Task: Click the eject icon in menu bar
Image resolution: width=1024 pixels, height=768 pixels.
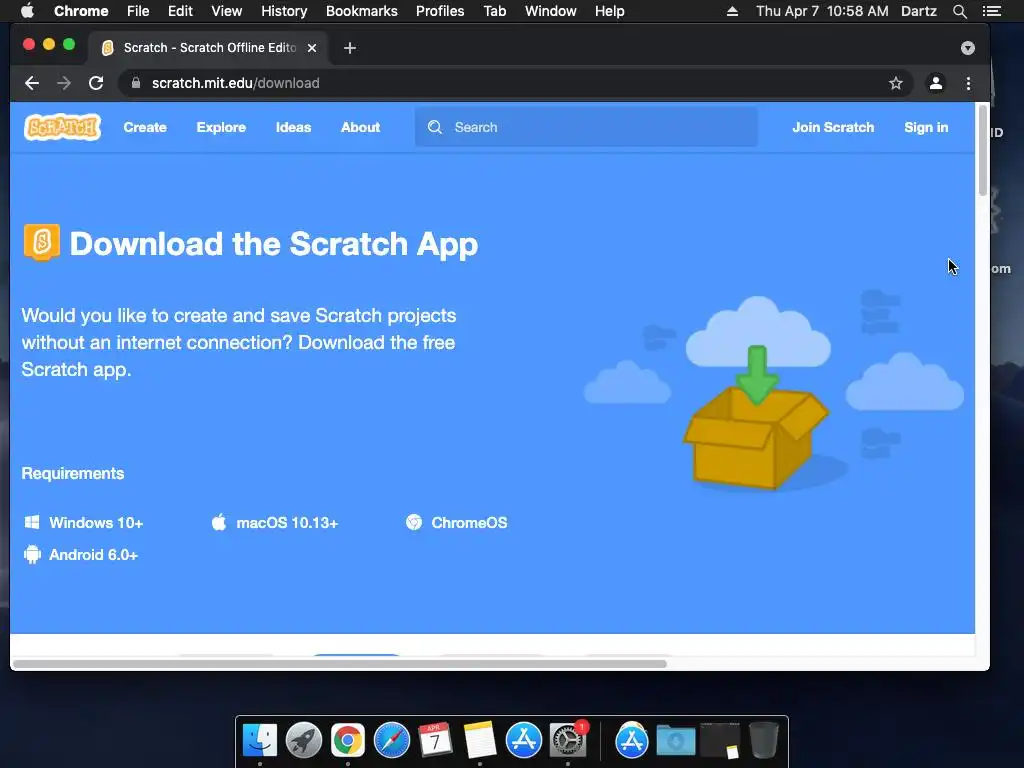Action: (x=733, y=11)
